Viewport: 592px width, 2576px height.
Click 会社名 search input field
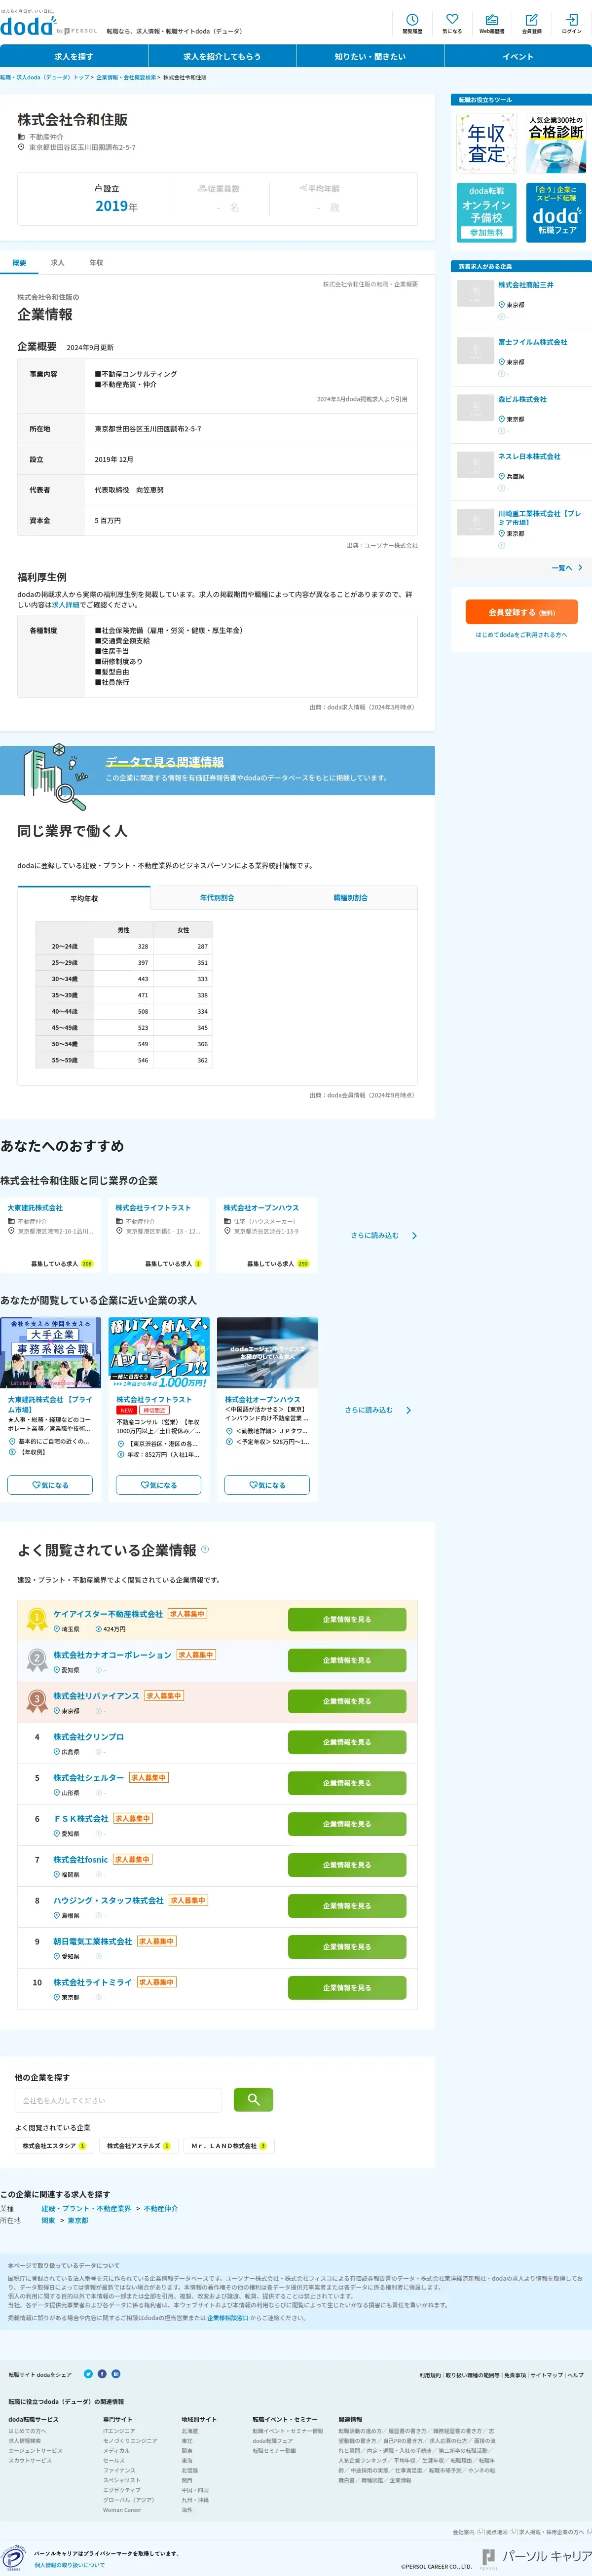118,2100
